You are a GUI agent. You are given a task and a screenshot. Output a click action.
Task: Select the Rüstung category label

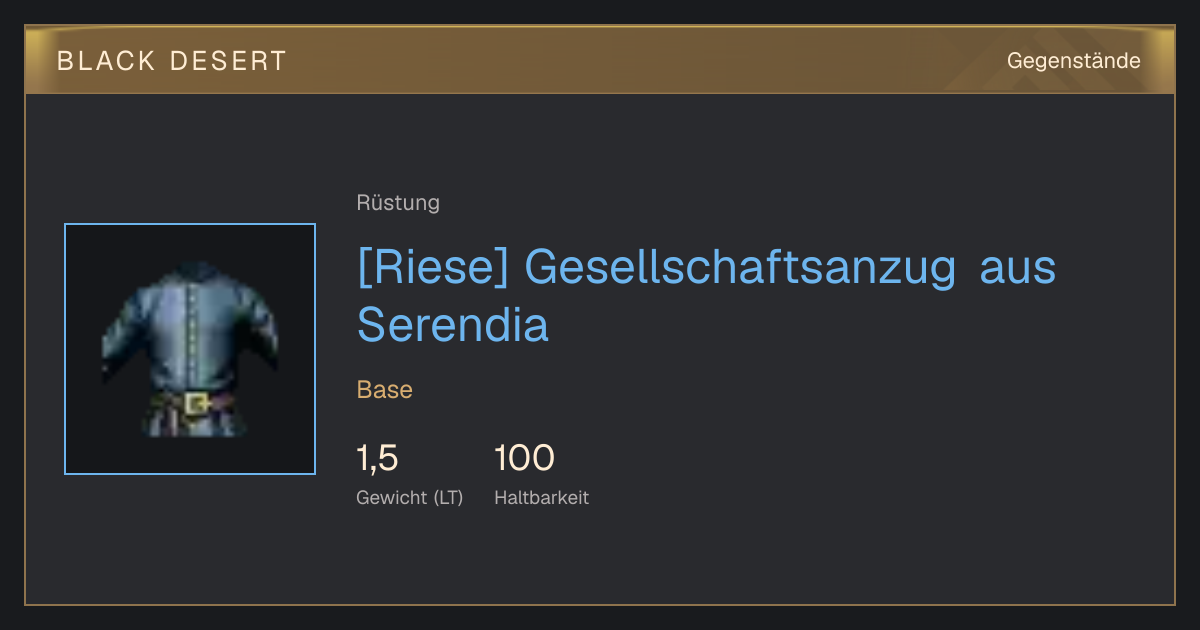pyautogui.click(x=398, y=203)
